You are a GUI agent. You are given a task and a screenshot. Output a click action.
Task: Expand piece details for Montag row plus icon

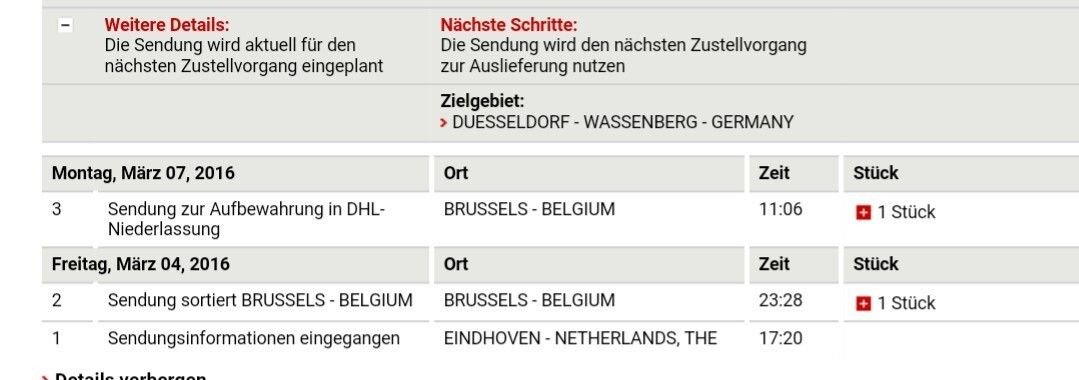(863, 213)
